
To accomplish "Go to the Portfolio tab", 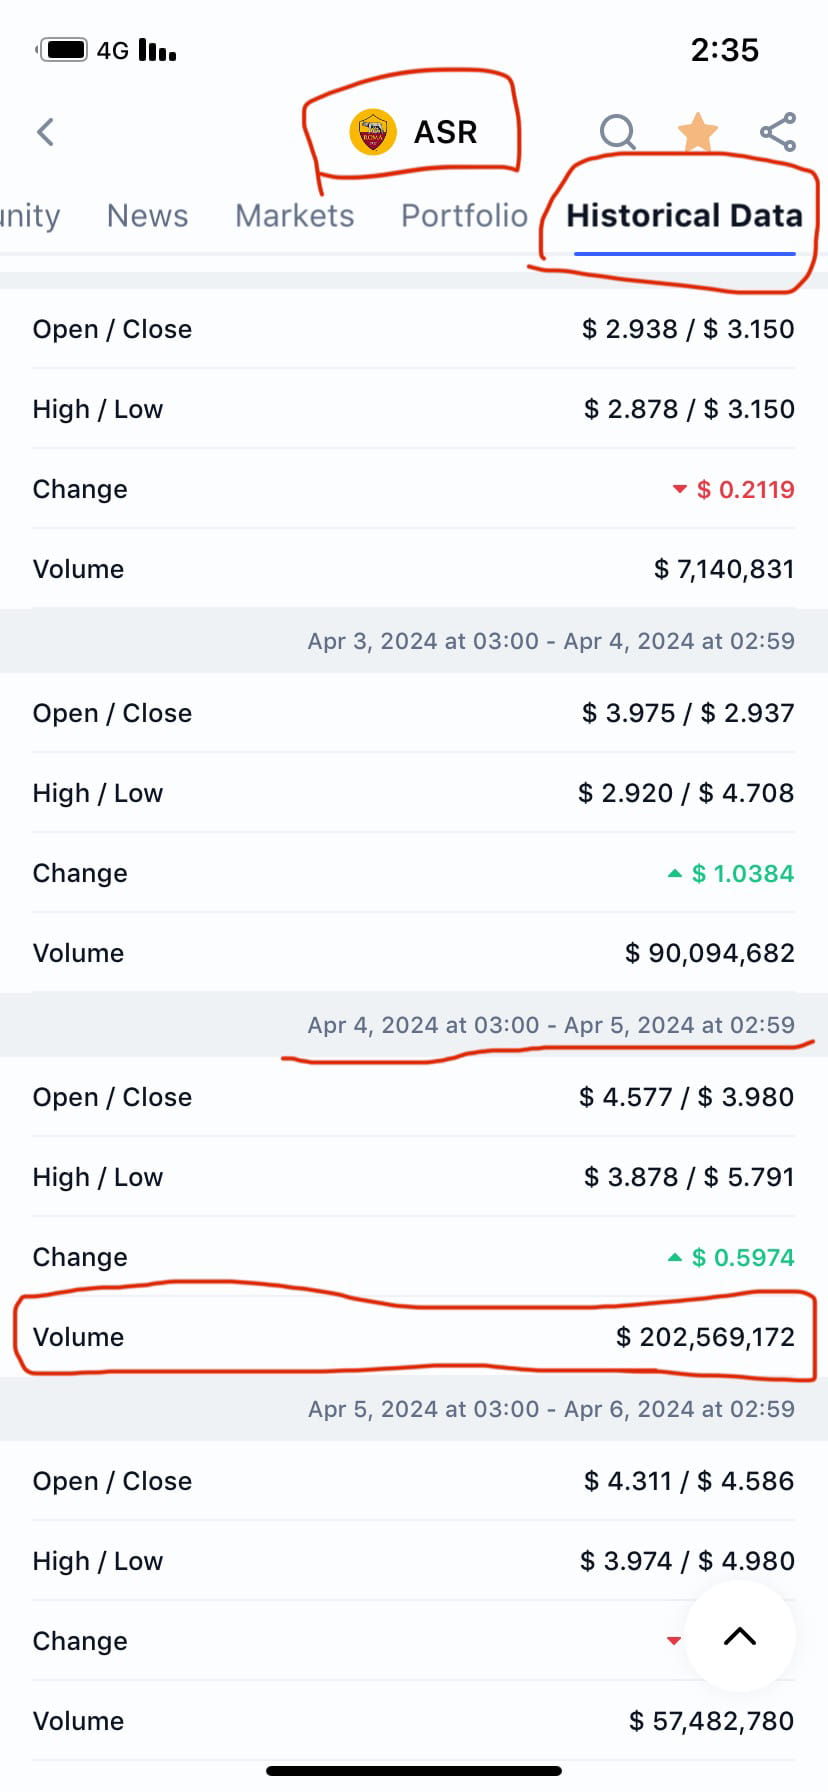I will 464,216.
